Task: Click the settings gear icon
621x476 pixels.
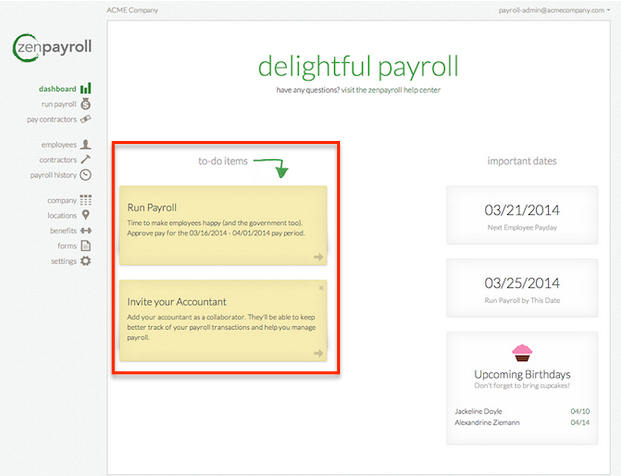Action: click(x=86, y=261)
